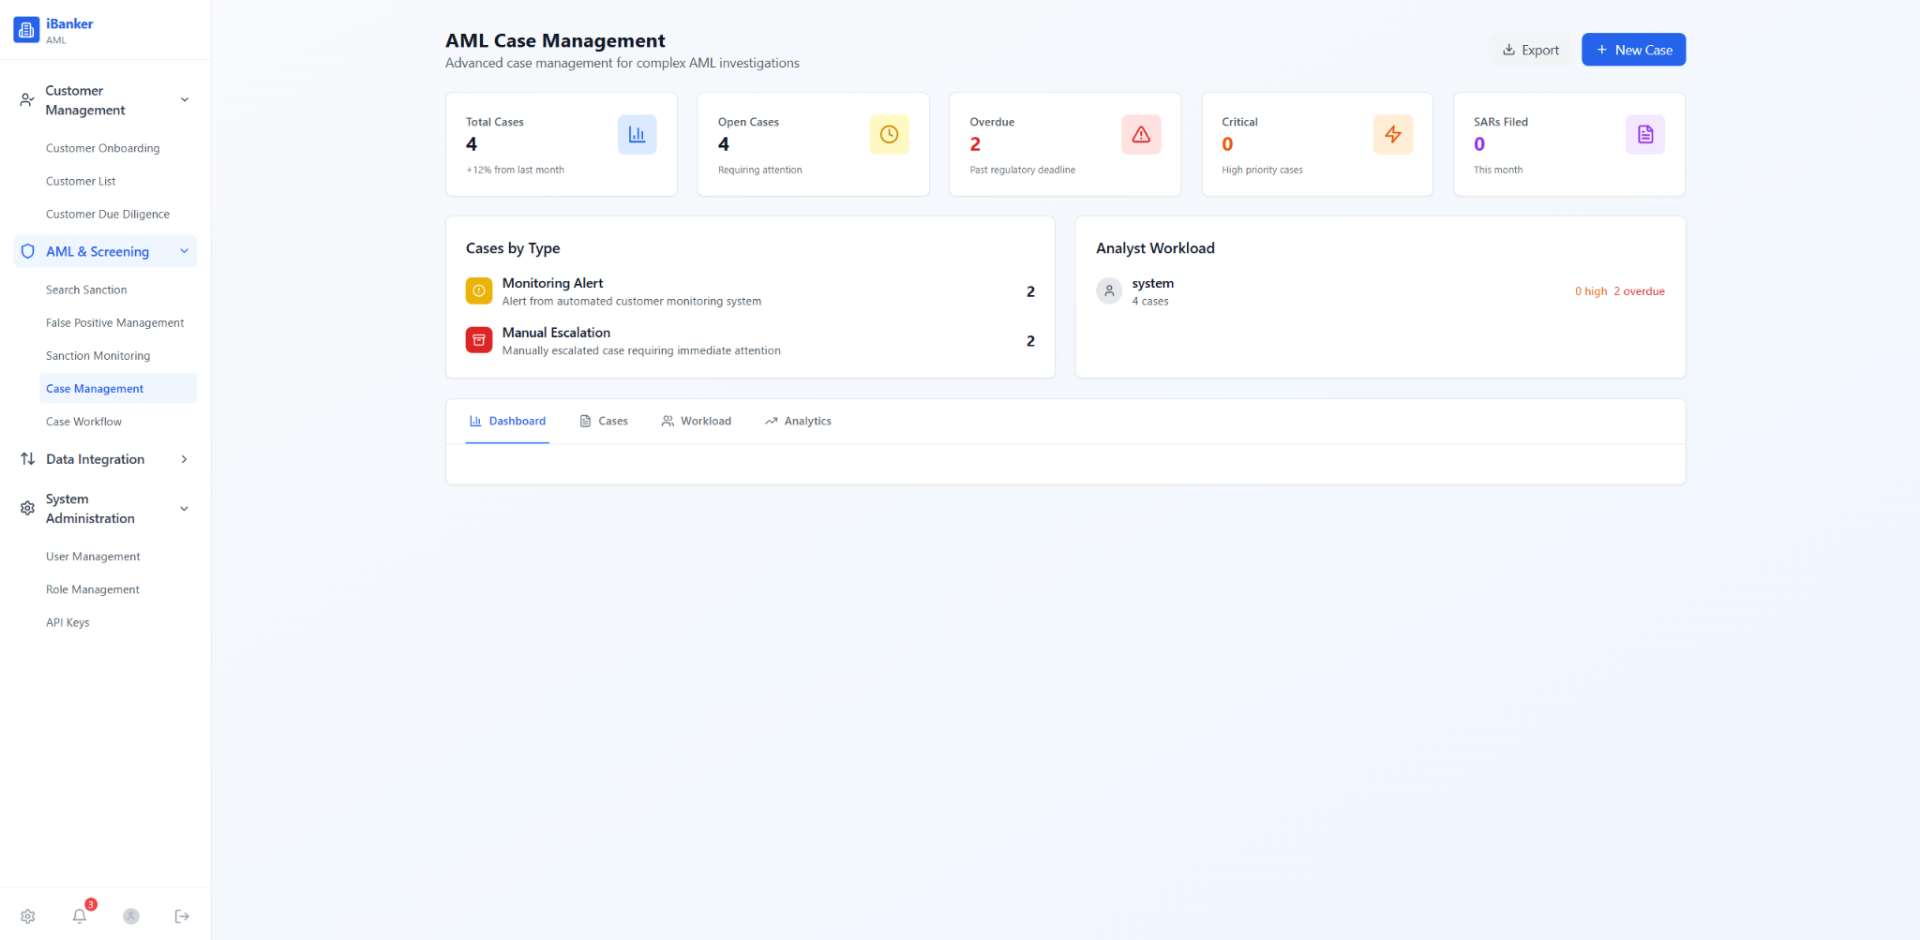The image size is (1920, 940).
Task: Expand the Data Integration section
Action: tap(184, 460)
